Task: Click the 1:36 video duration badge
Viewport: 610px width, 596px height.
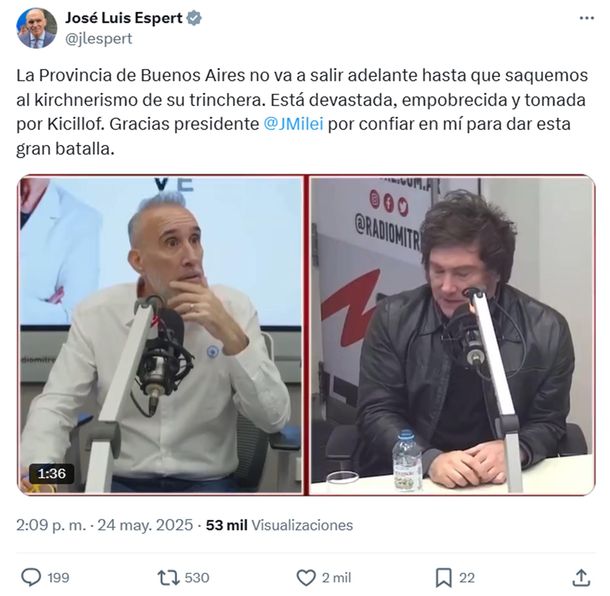Action: (52, 473)
